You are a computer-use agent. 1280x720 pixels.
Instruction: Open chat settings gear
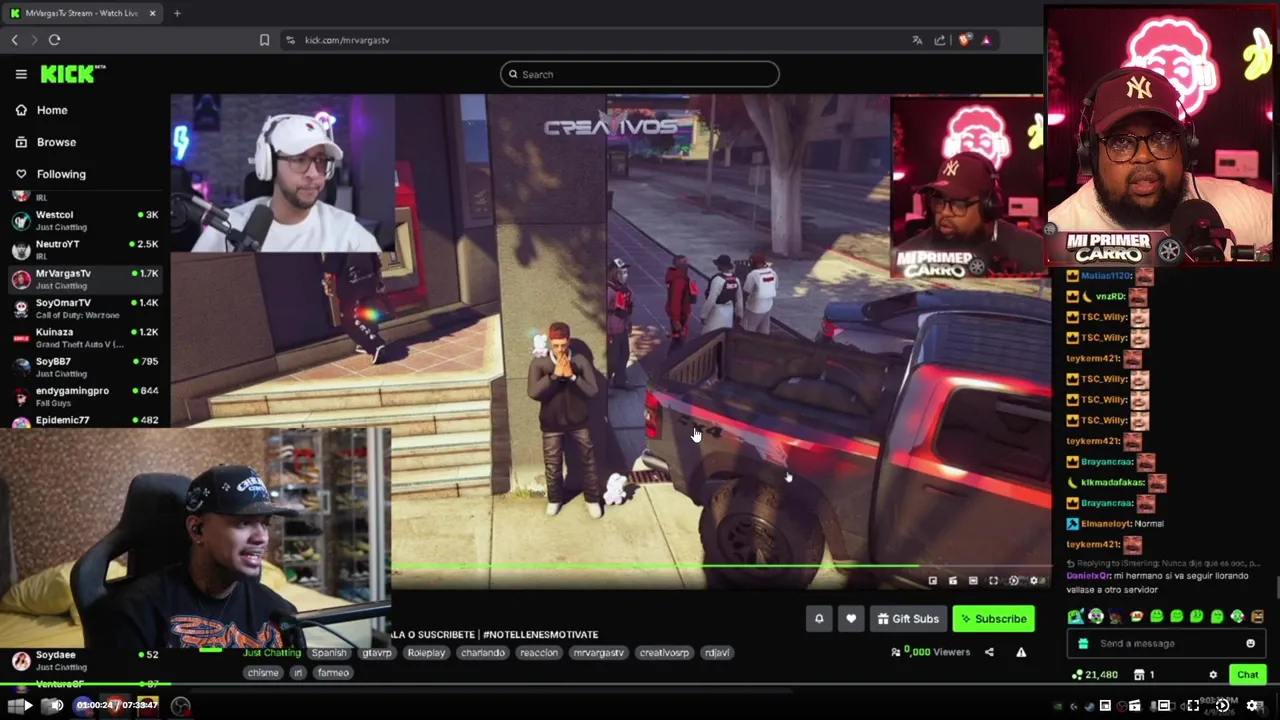1213,675
